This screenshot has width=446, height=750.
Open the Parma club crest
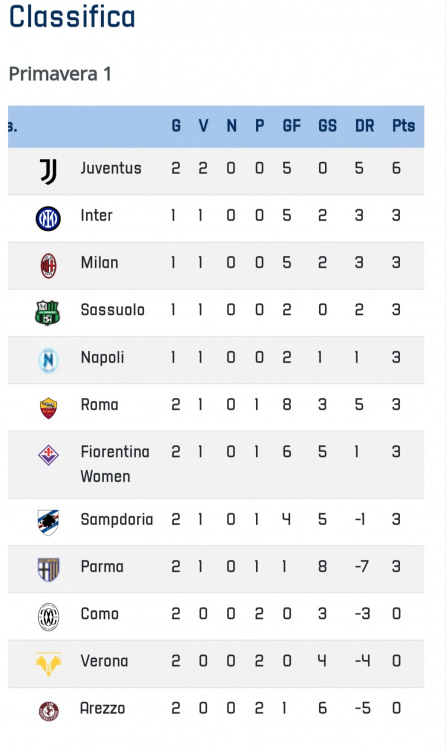coord(48,570)
